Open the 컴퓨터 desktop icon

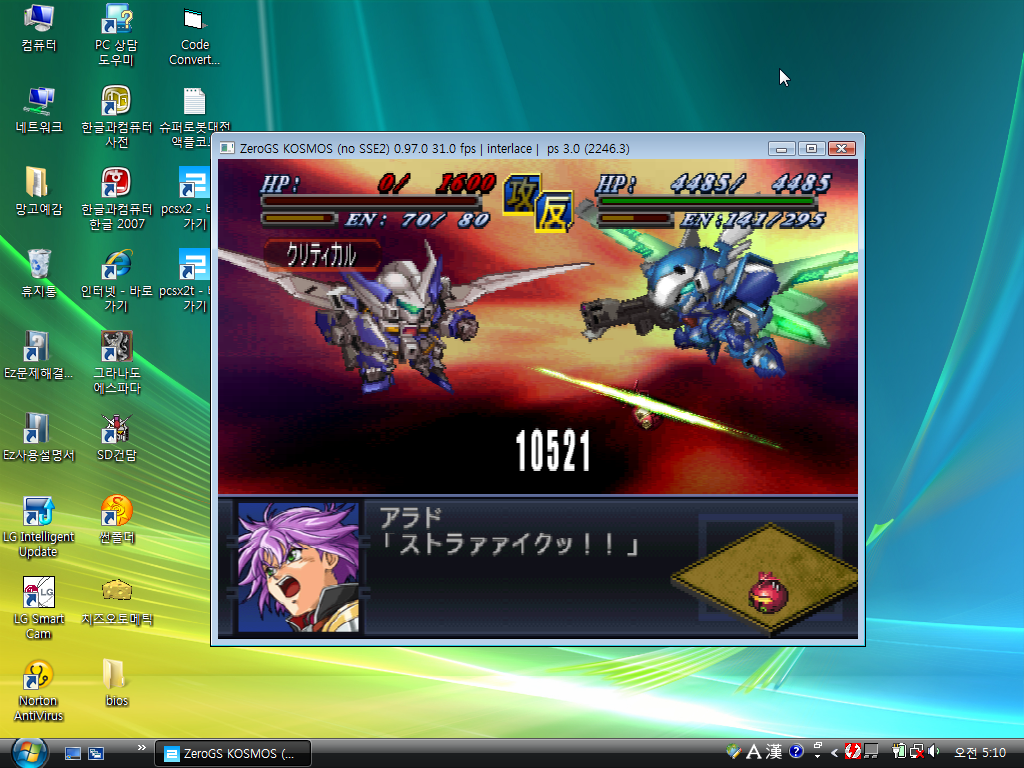pyautogui.click(x=39, y=27)
